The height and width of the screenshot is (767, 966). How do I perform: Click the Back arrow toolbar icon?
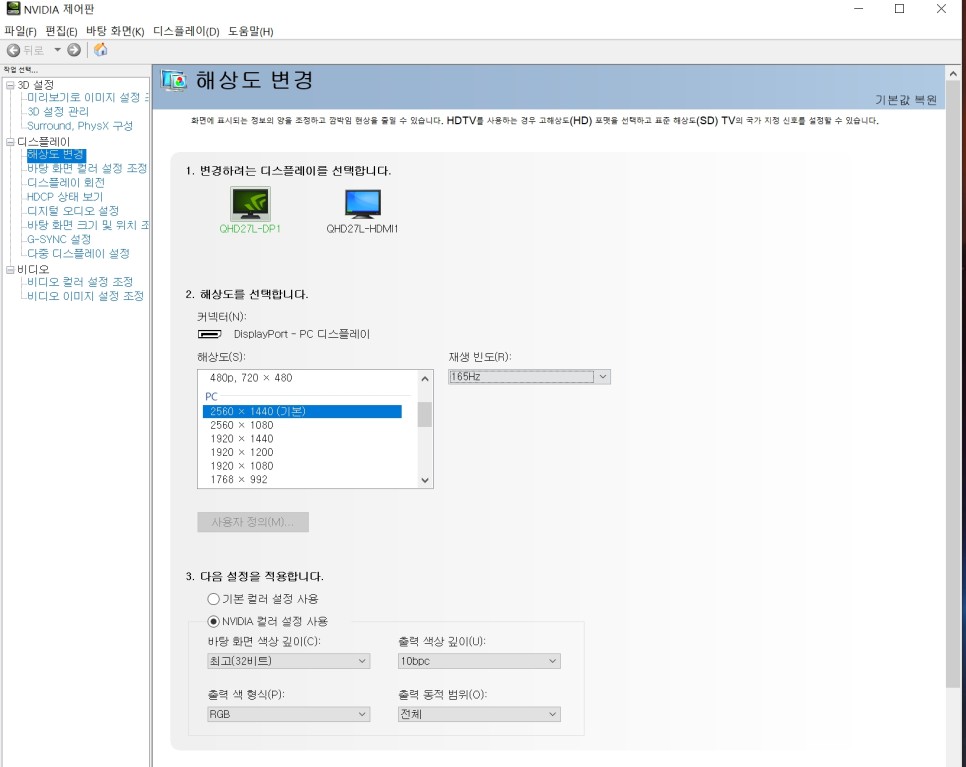tap(14, 51)
